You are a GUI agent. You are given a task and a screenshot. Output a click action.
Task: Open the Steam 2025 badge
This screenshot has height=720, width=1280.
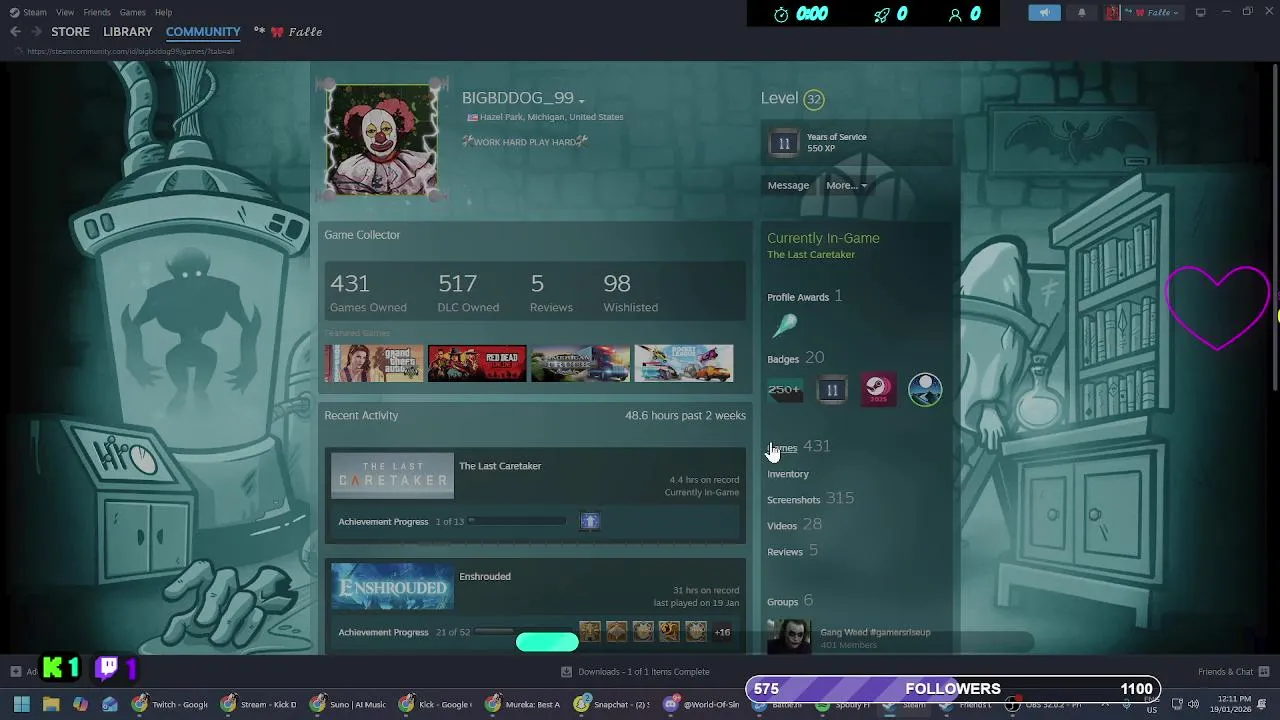pyautogui.click(x=878, y=390)
